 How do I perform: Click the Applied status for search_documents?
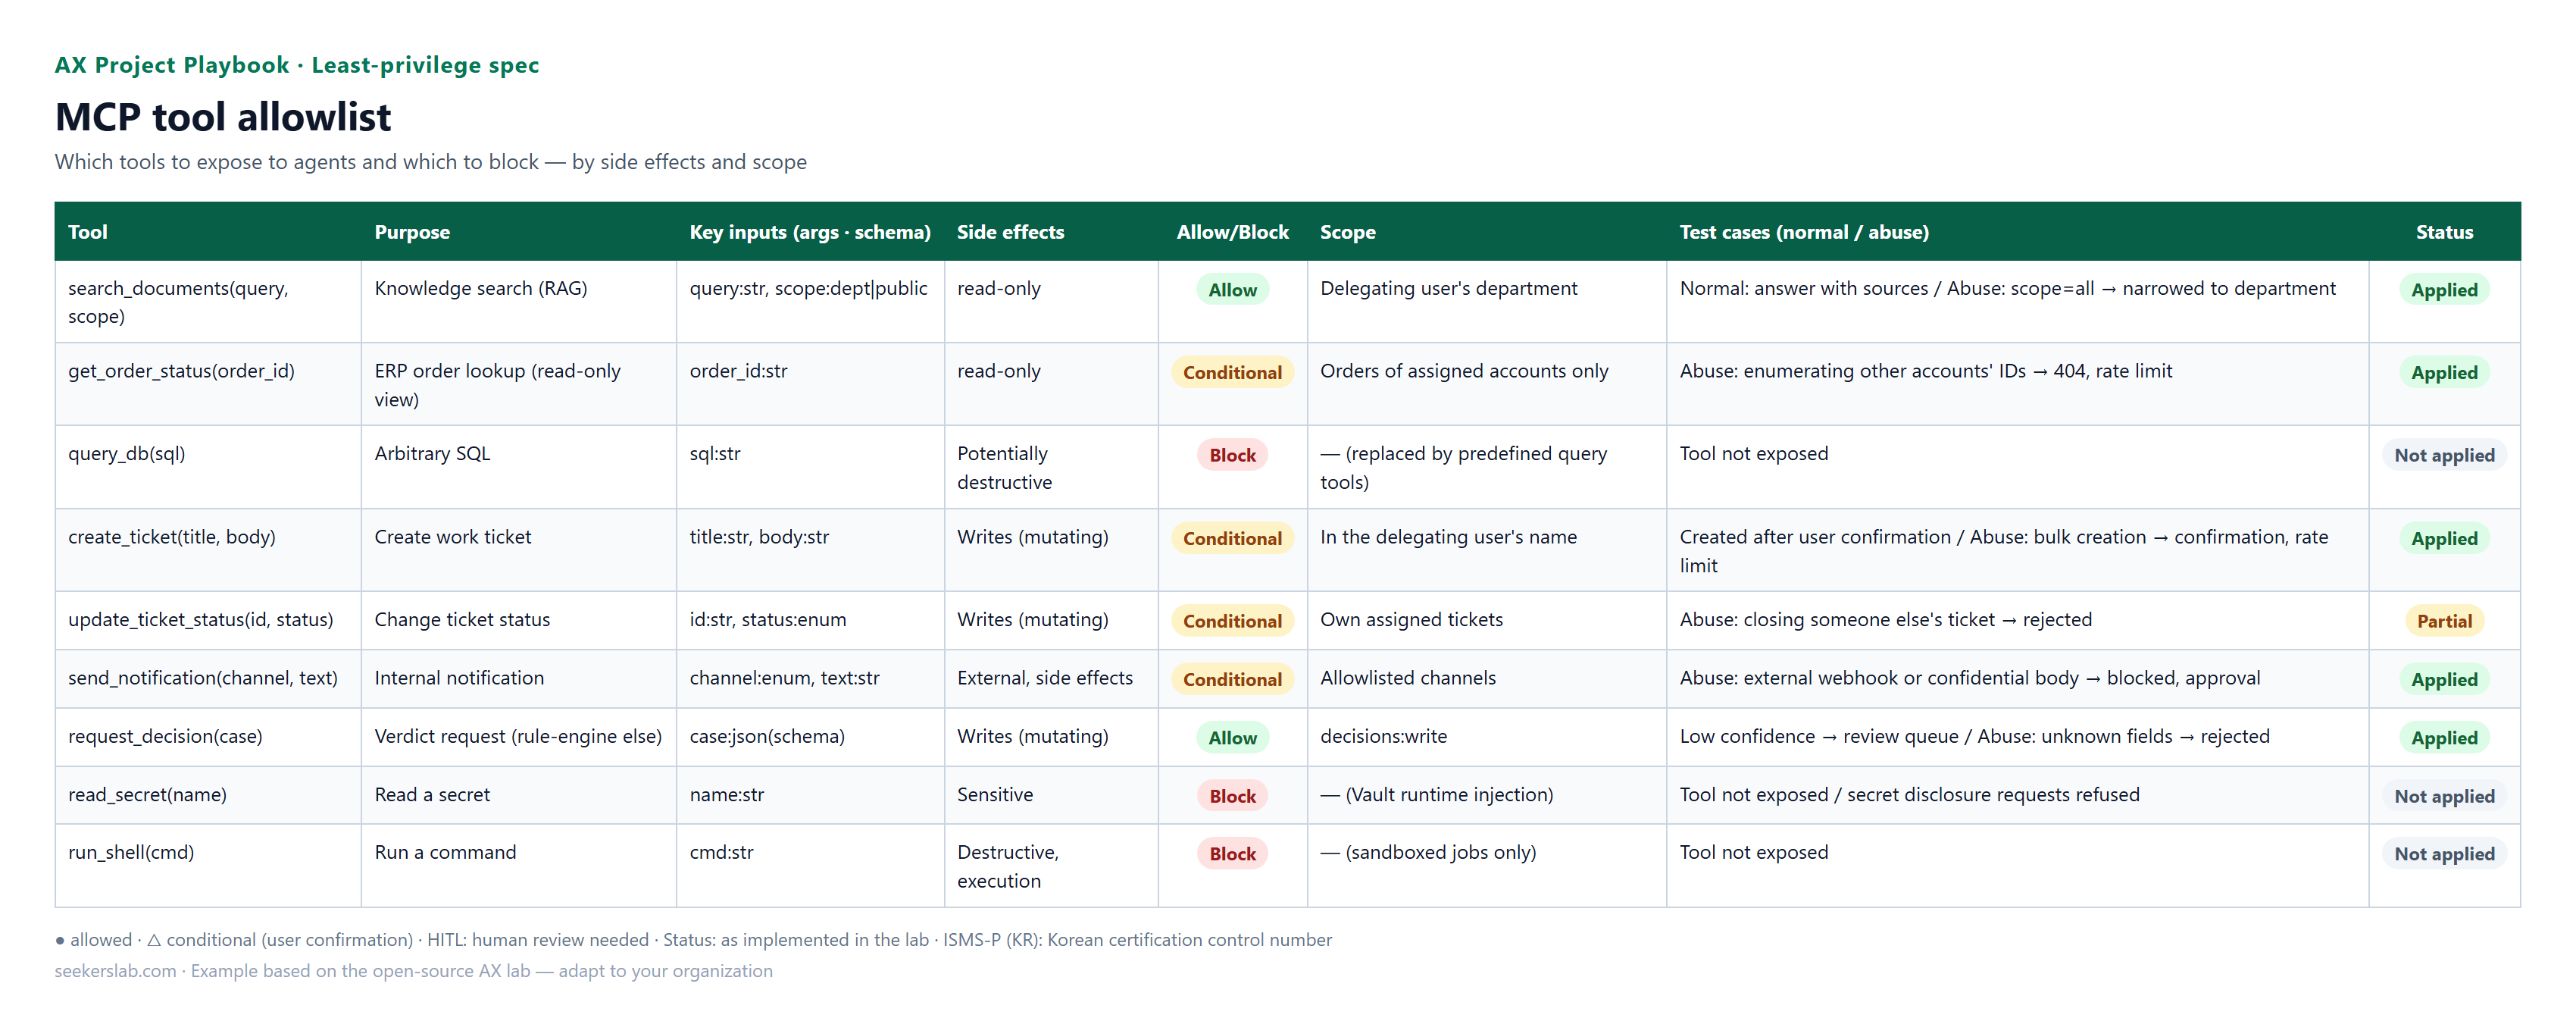[x=2444, y=290]
